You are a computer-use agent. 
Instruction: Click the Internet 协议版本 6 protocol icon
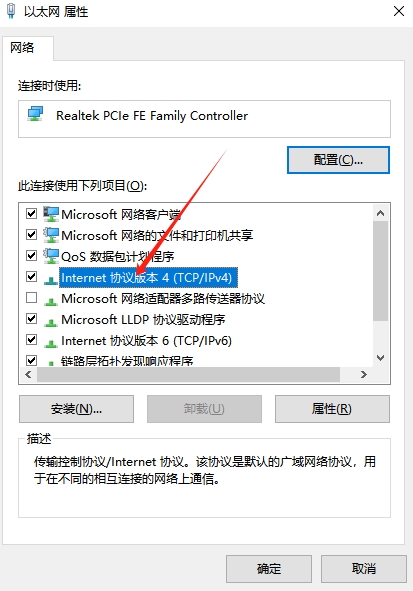coord(51,343)
